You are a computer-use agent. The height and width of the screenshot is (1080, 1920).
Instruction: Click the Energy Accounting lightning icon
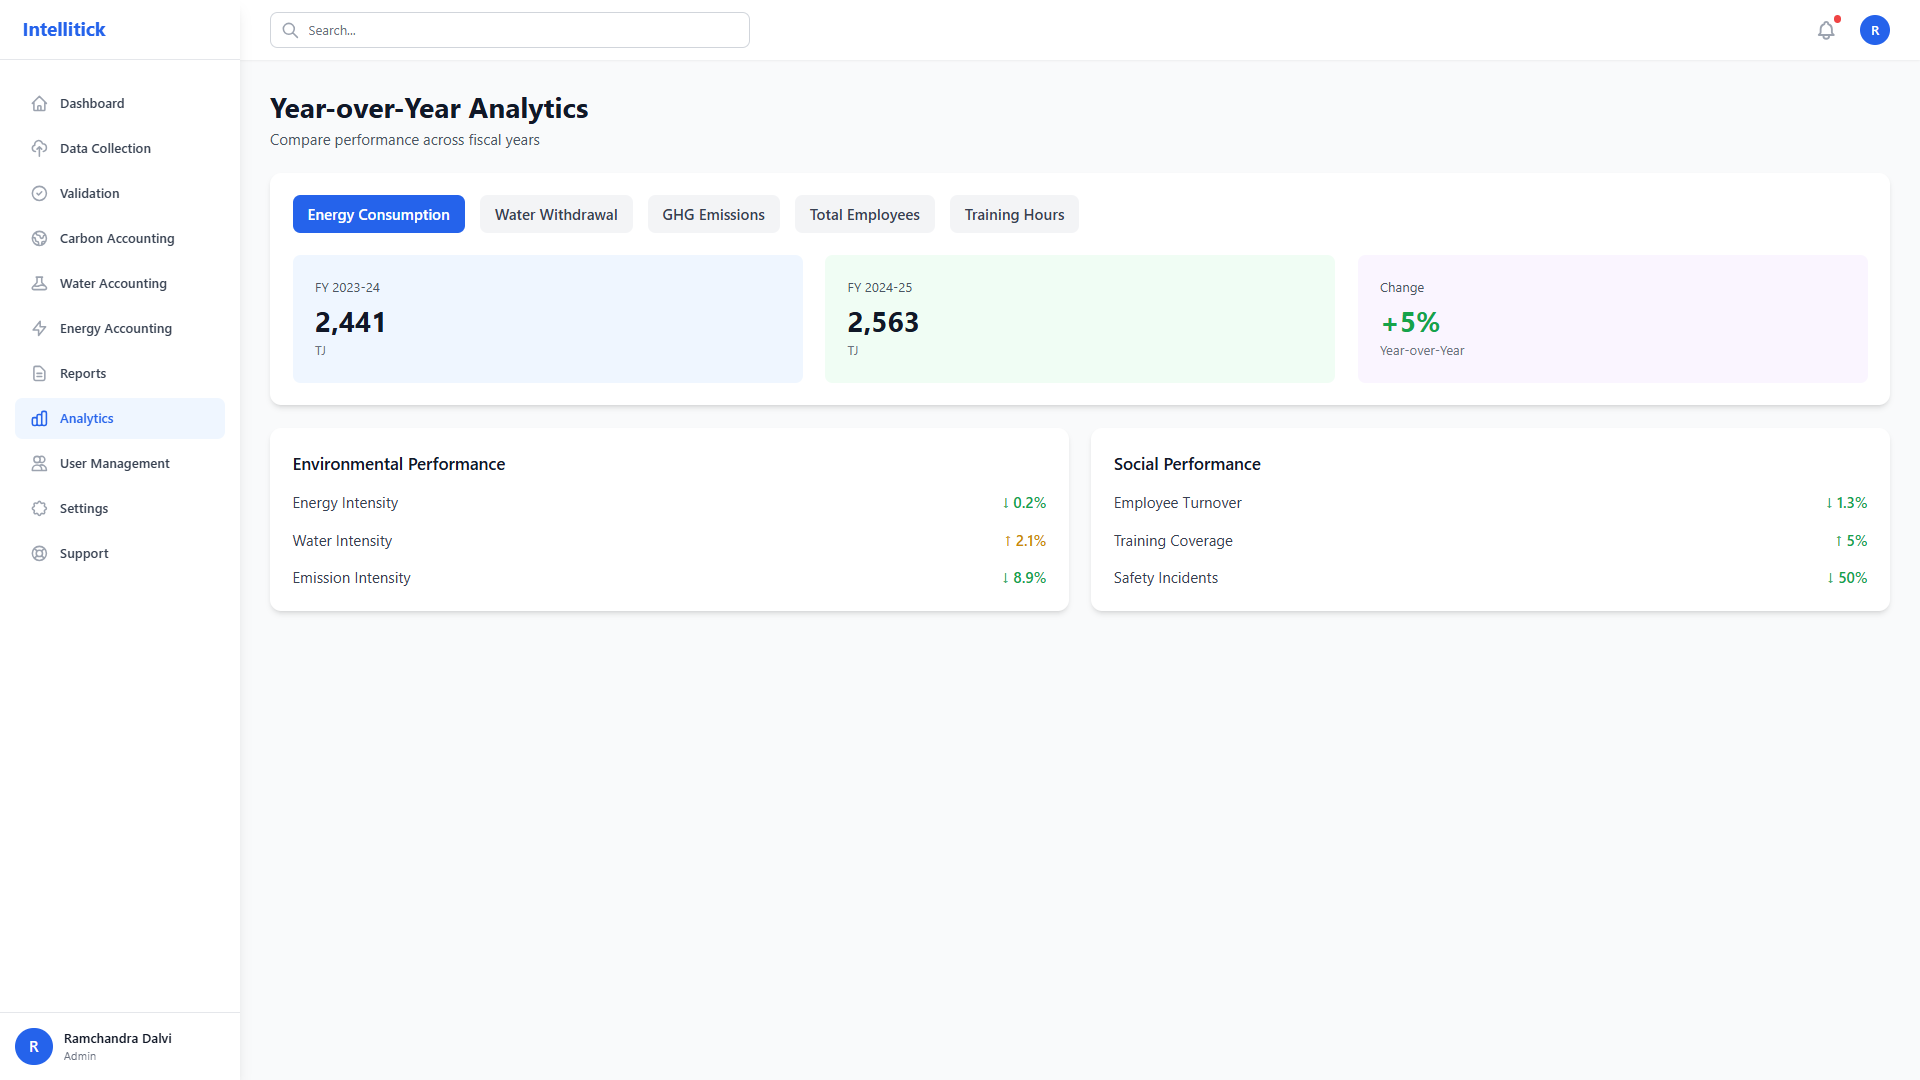pyautogui.click(x=39, y=328)
